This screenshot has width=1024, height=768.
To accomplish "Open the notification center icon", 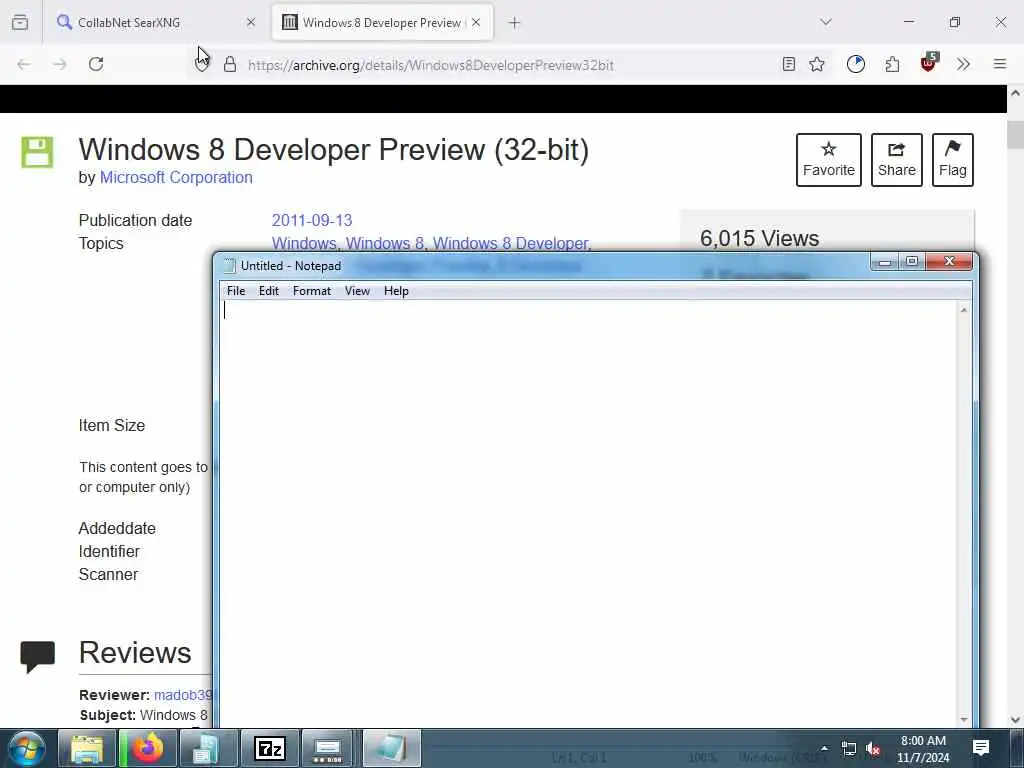I will click(x=981, y=748).
